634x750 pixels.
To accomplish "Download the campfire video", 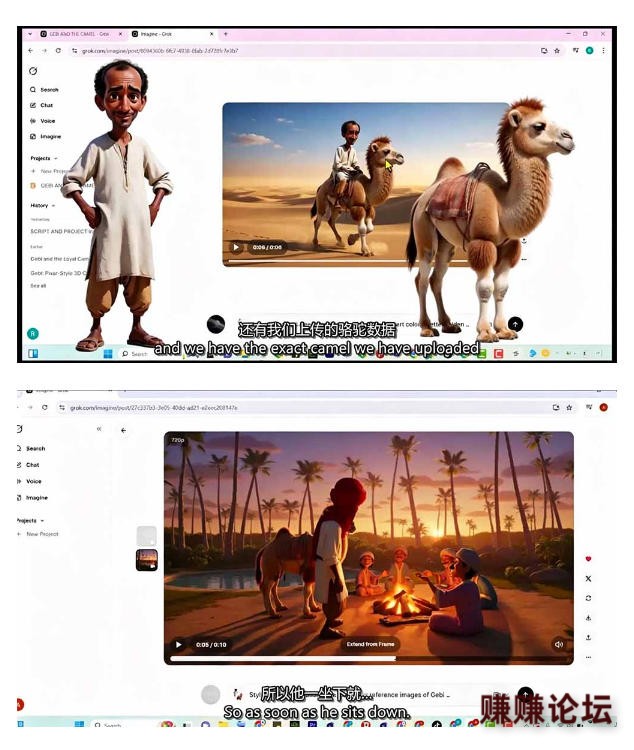I will 588,618.
